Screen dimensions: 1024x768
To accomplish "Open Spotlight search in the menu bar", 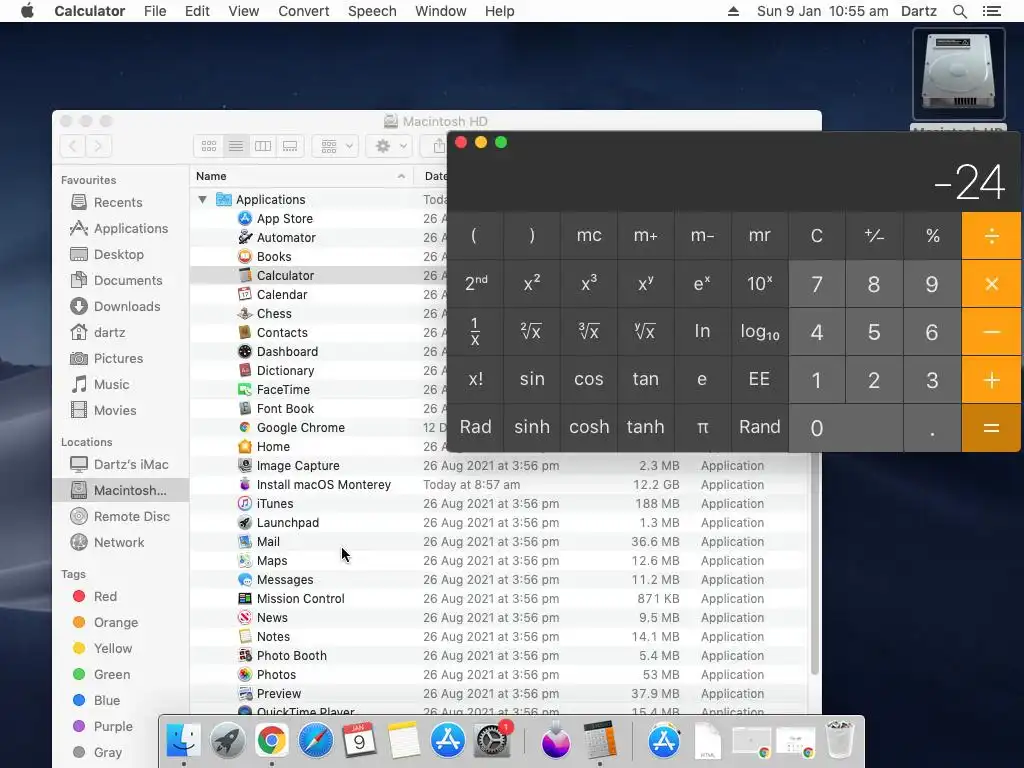I will (x=959, y=11).
